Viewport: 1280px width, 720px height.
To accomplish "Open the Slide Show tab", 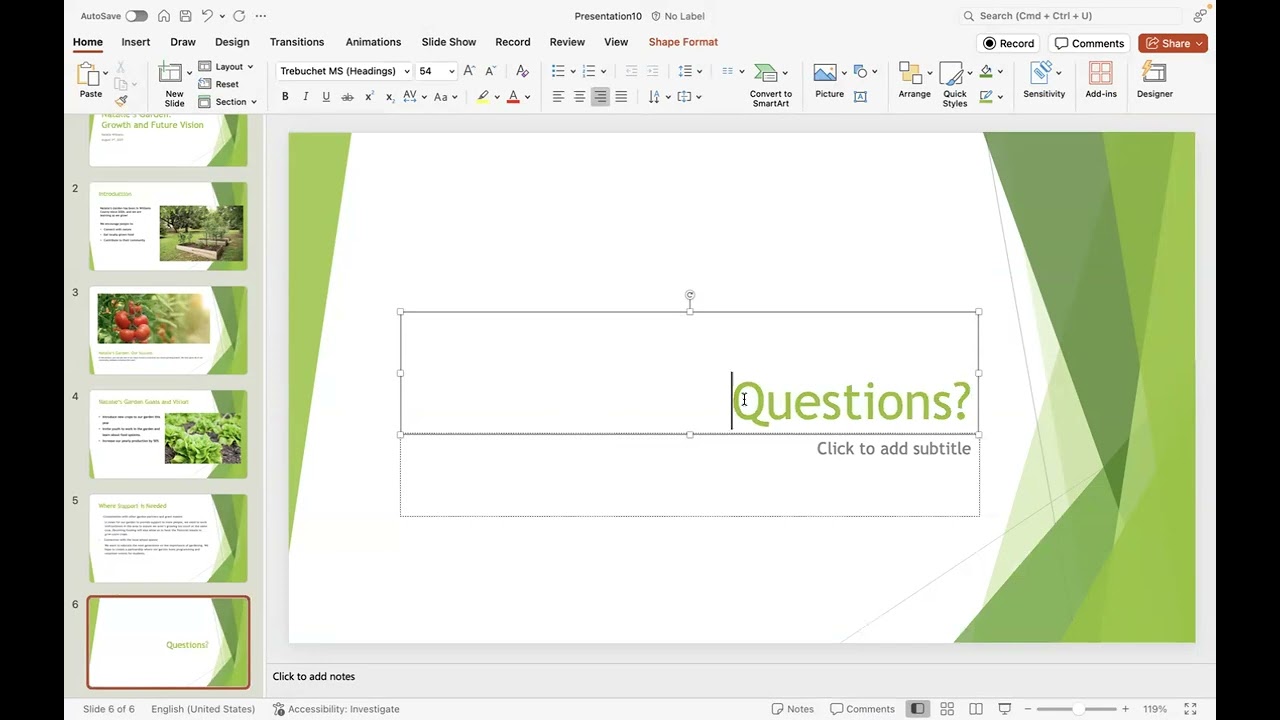I will pos(449,42).
